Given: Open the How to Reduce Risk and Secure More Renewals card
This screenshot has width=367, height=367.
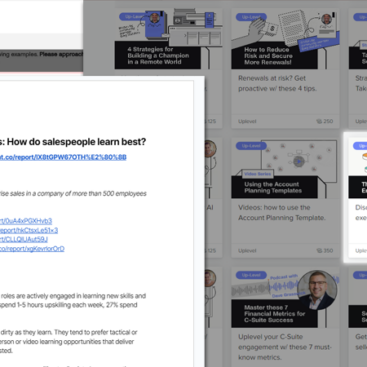Looking at the screenshot, I should coord(285,68).
